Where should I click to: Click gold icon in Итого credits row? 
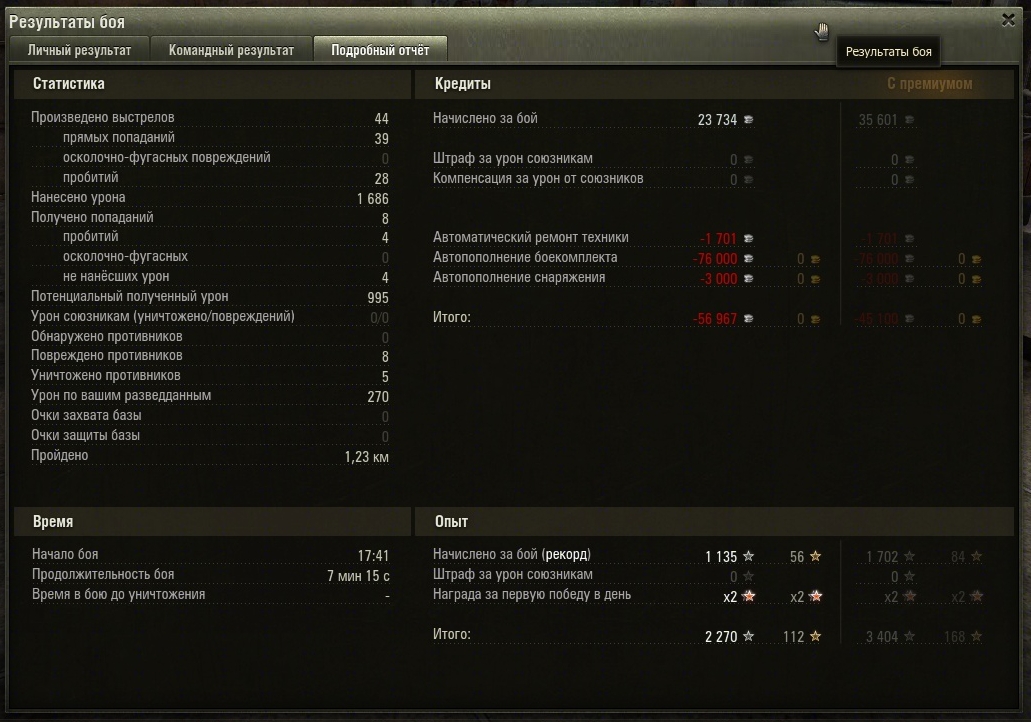point(815,320)
